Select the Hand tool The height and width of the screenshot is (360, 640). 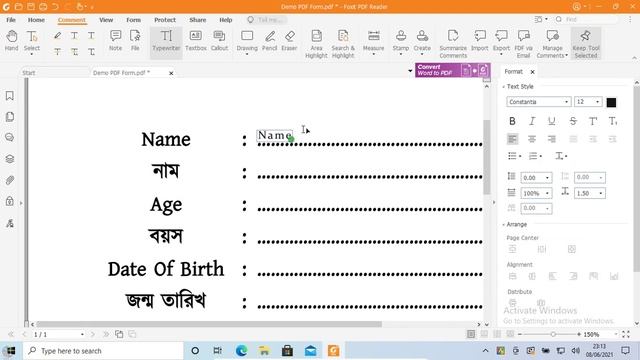tap(11, 40)
